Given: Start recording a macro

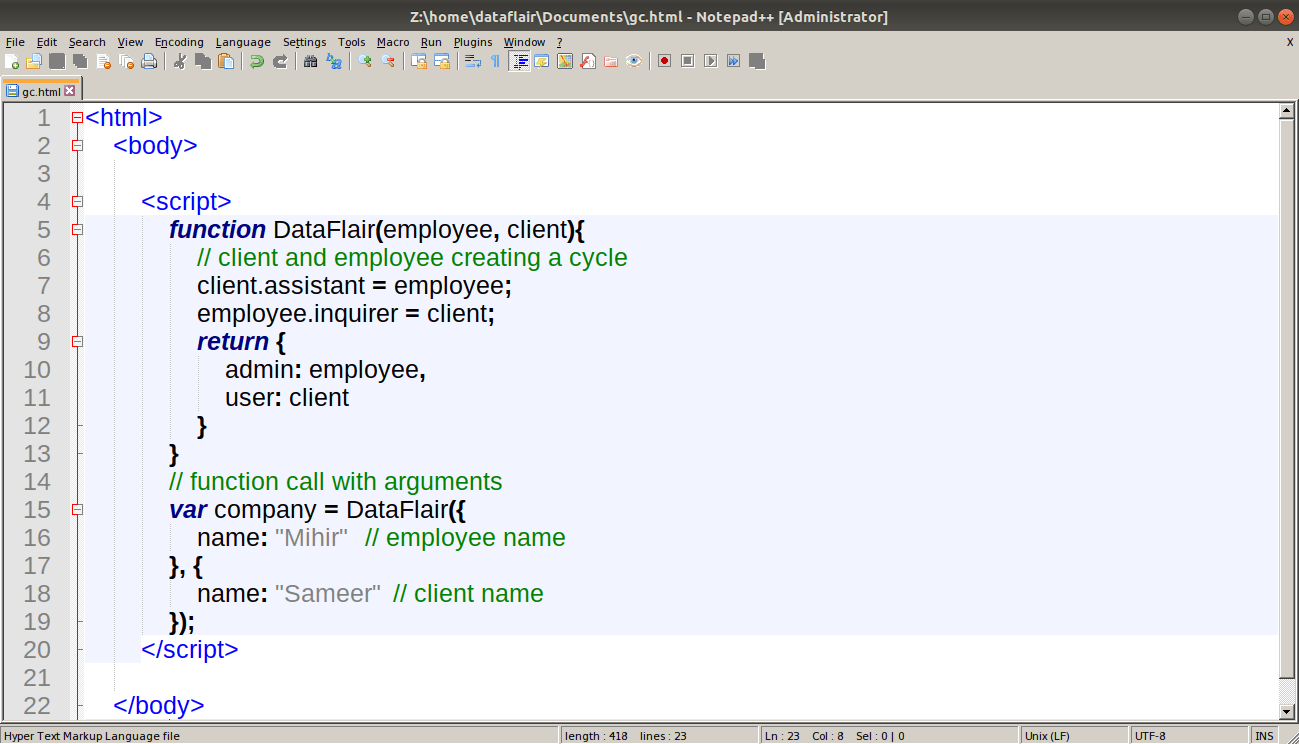Looking at the screenshot, I should point(666,61).
